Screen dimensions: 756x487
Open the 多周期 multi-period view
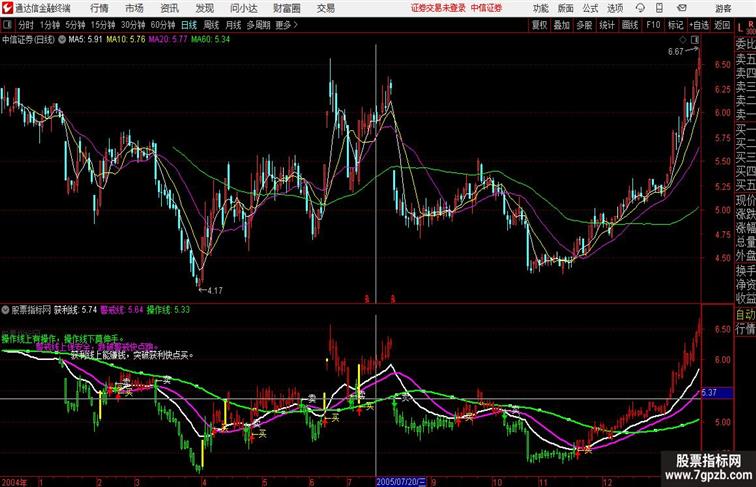pyautogui.click(x=258, y=25)
